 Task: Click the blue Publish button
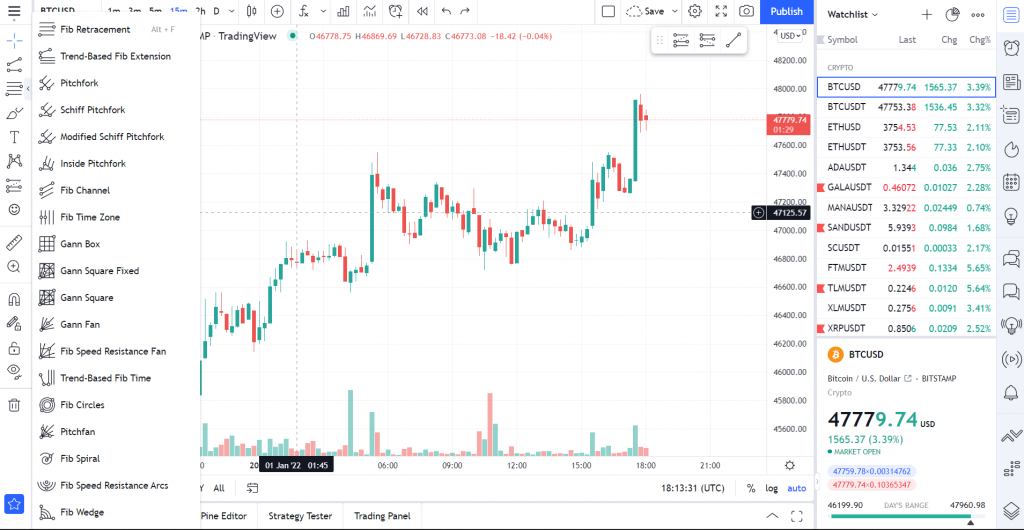pos(786,11)
